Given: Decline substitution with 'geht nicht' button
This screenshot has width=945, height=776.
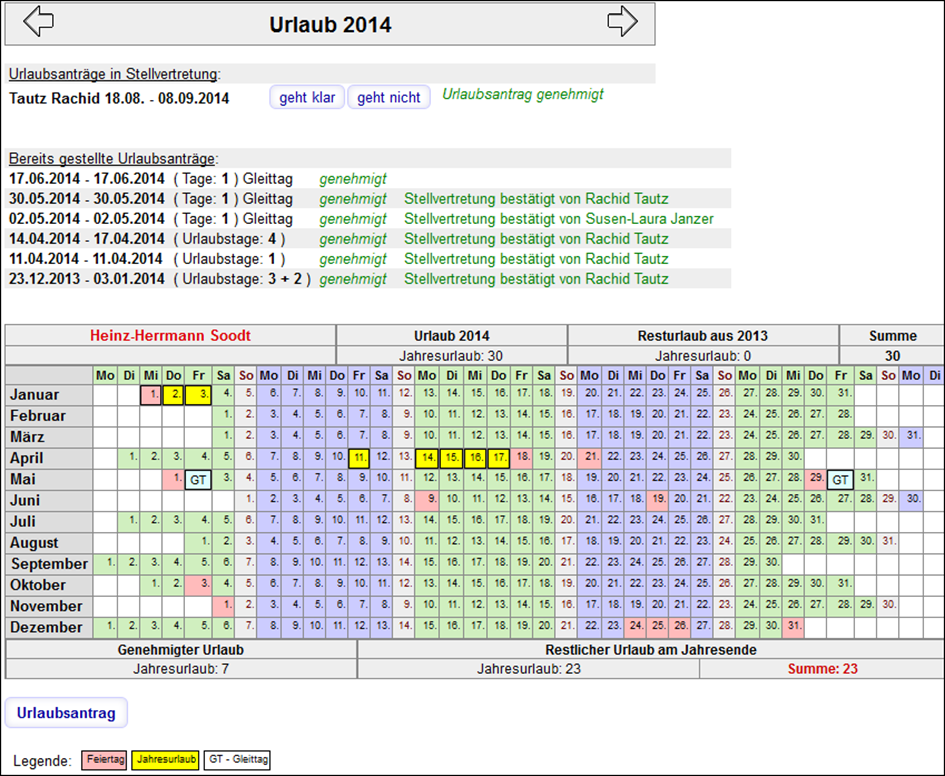Looking at the screenshot, I should (389, 97).
